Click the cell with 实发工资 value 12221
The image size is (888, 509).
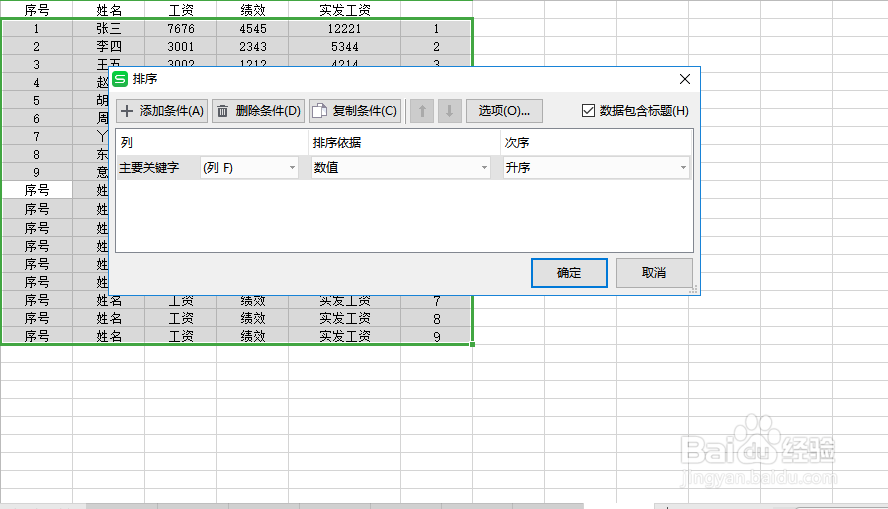tap(344, 28)
